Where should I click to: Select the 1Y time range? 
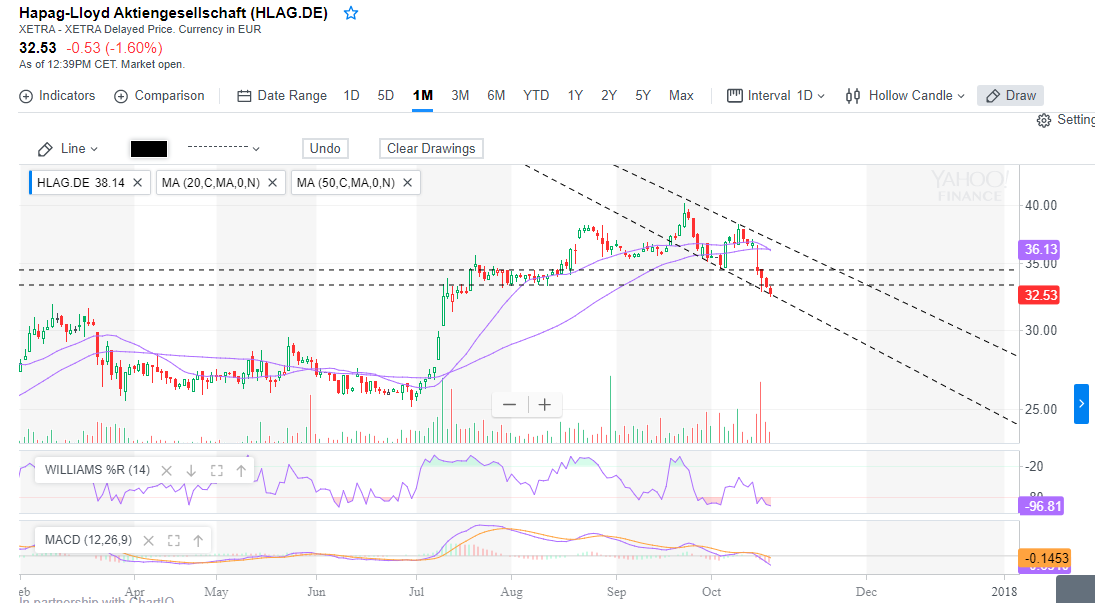[x=575, y=96]
